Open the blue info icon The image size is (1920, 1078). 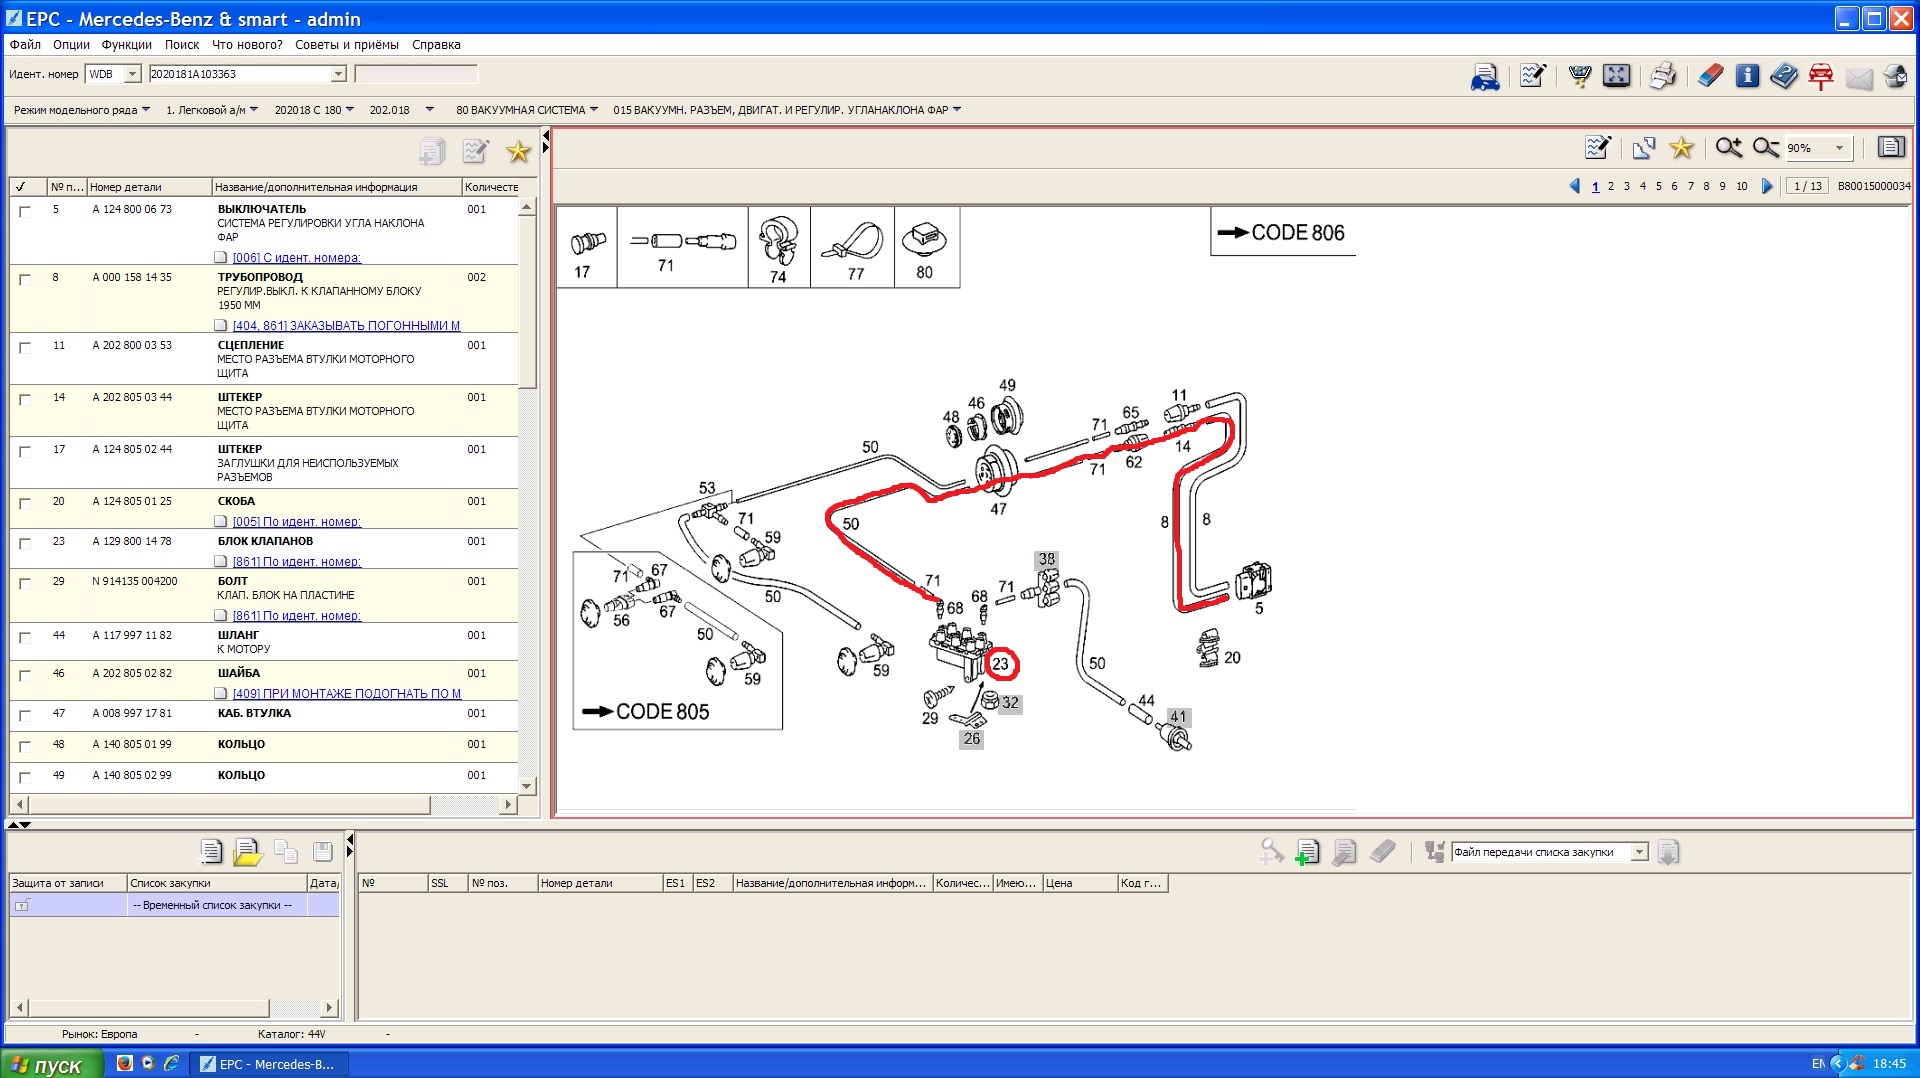(x=1747, y=76)
